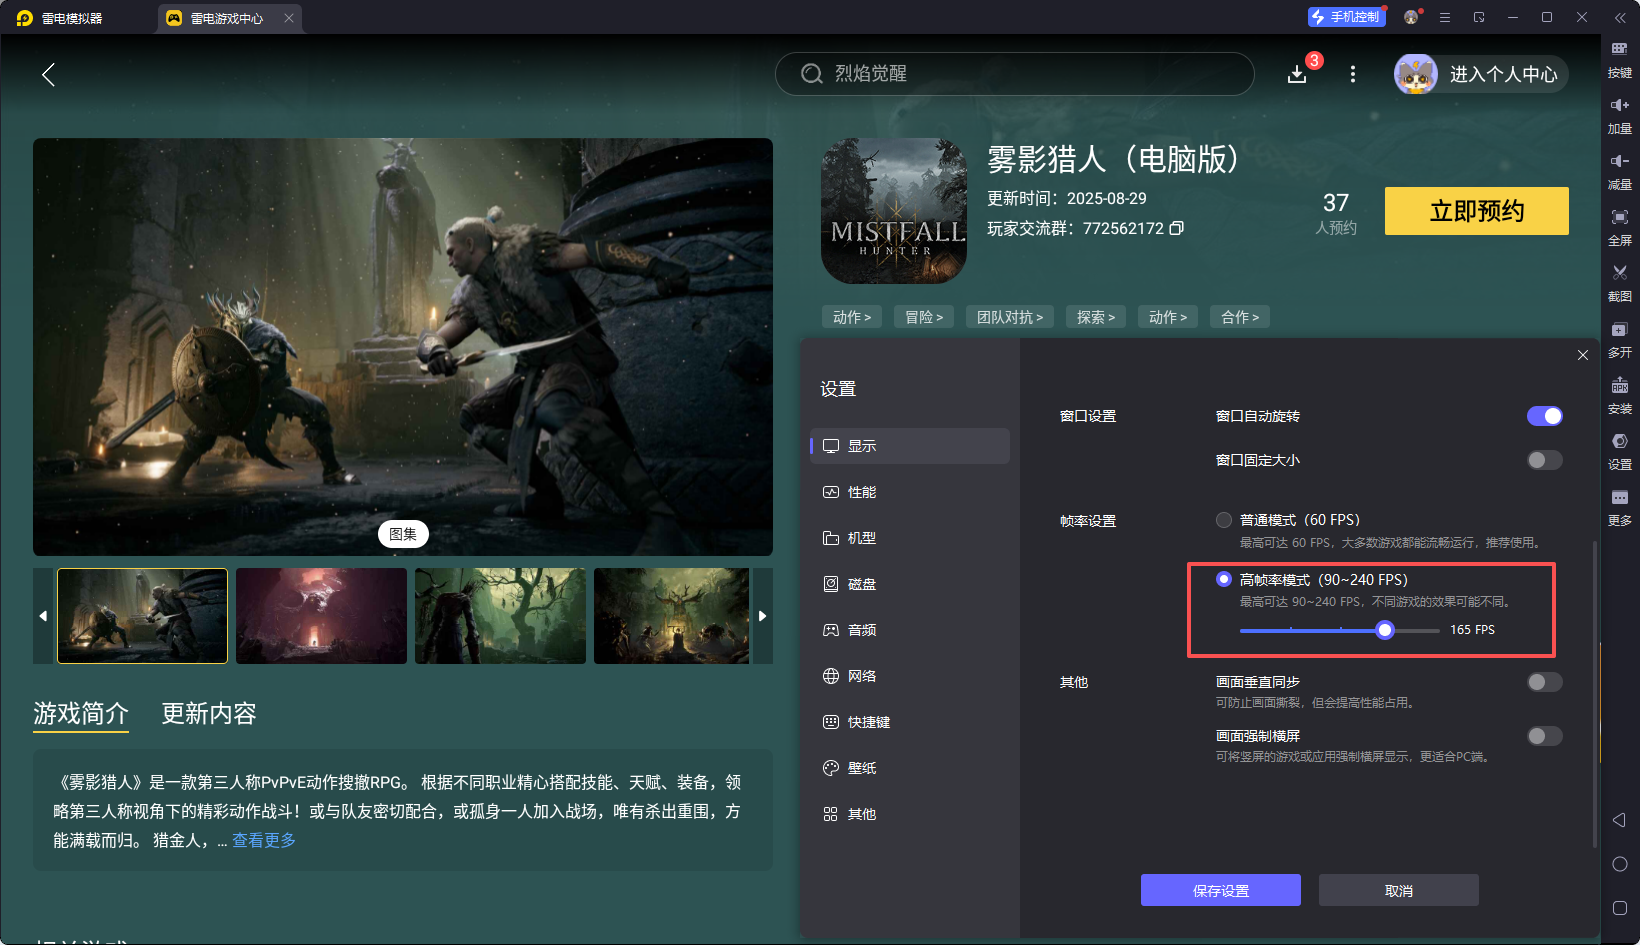Open the title bar hamburger menu
This screenshot has width=1640, height=945.
pos(1445,17)
